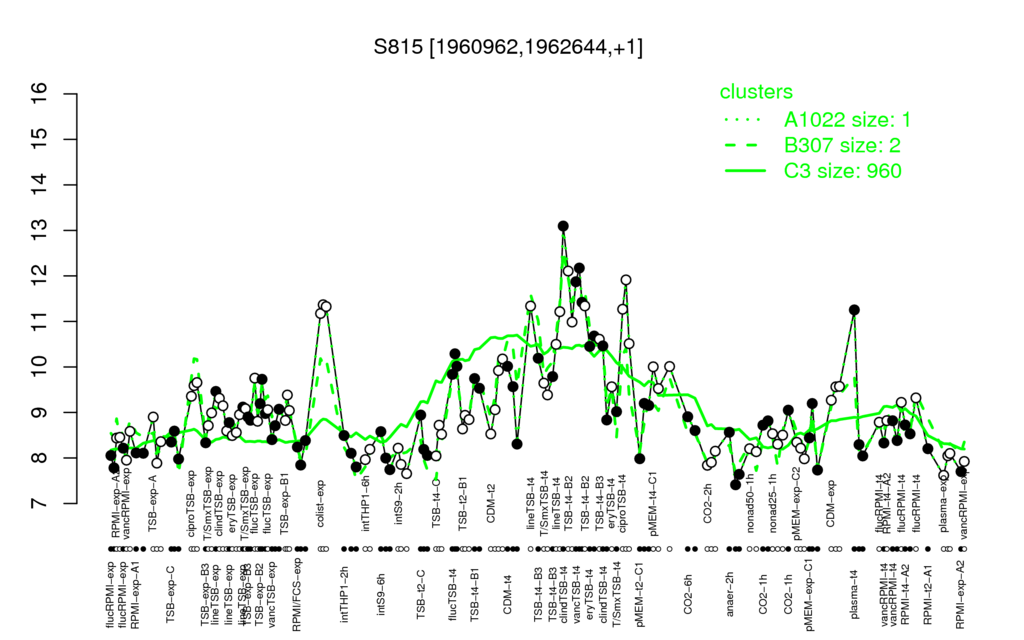The width and height of the screenshot is (1024, 640).
Task: Click y-axis tick label 13
Action: [x=40, y=231]
